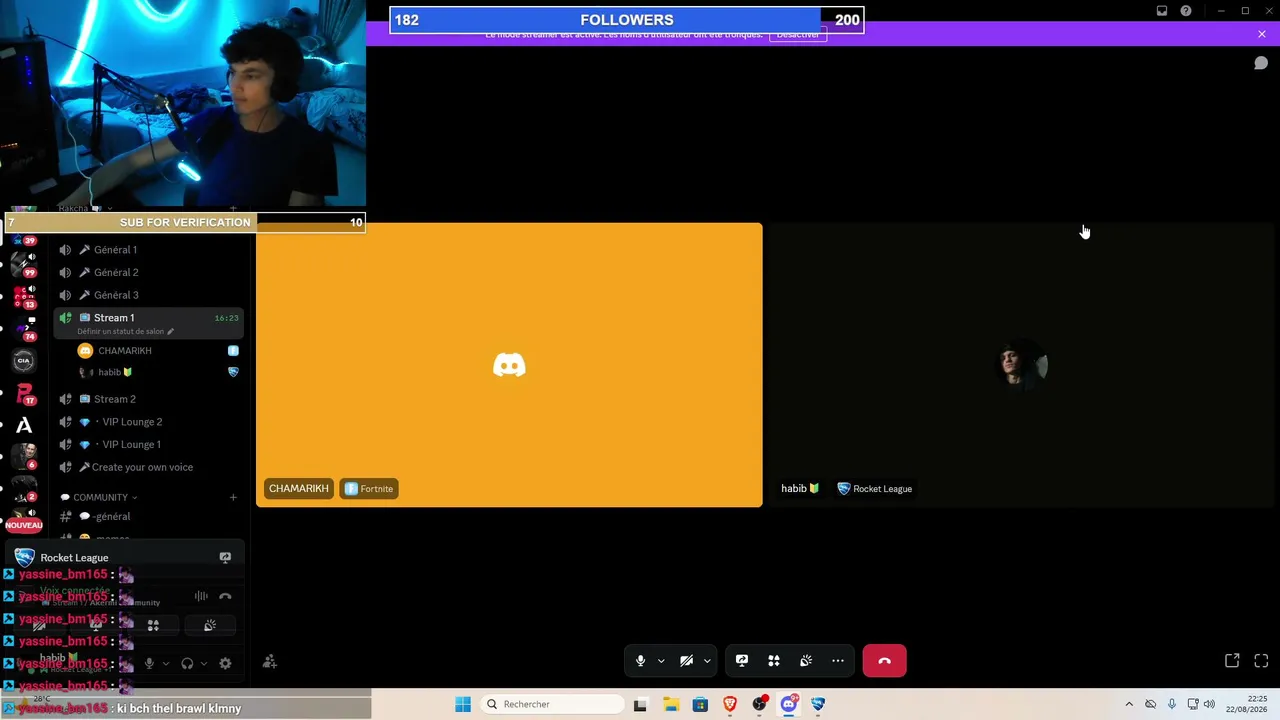Screen dimensions: 1280x720
Task: Open the server with 99 notifications
Action: pyautogui.click(x=24, y=265)
